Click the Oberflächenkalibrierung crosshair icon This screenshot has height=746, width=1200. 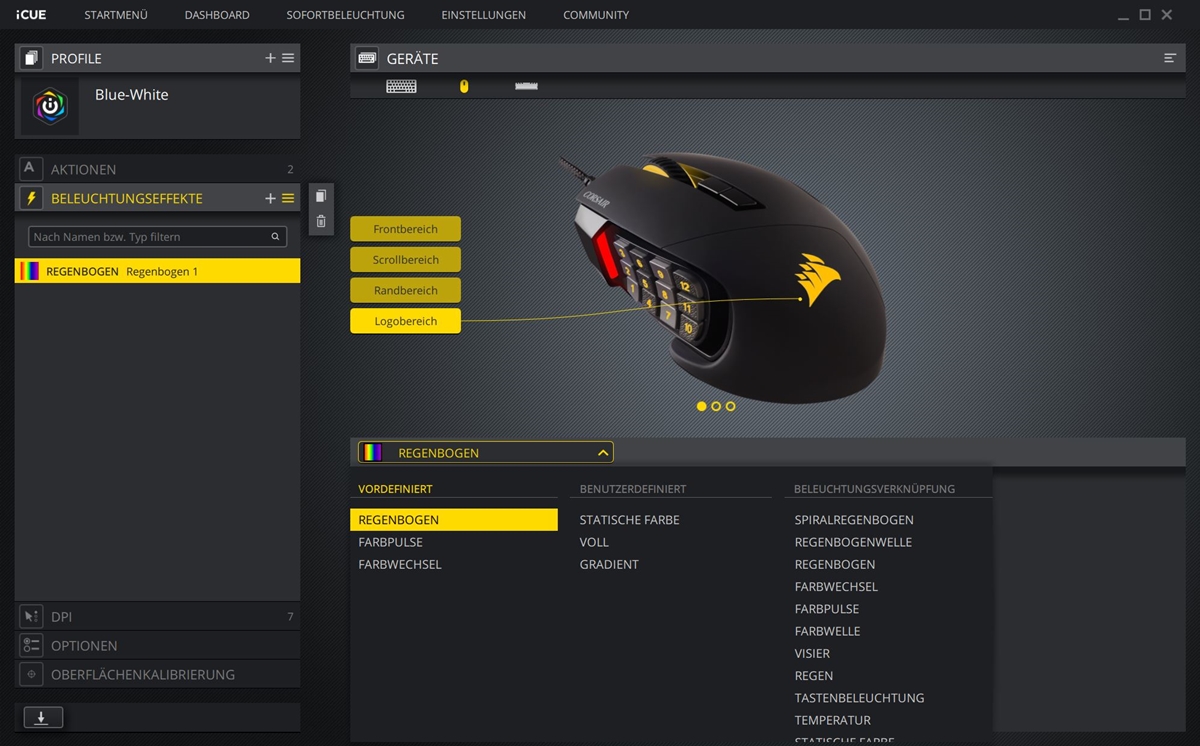pos(31,674)
